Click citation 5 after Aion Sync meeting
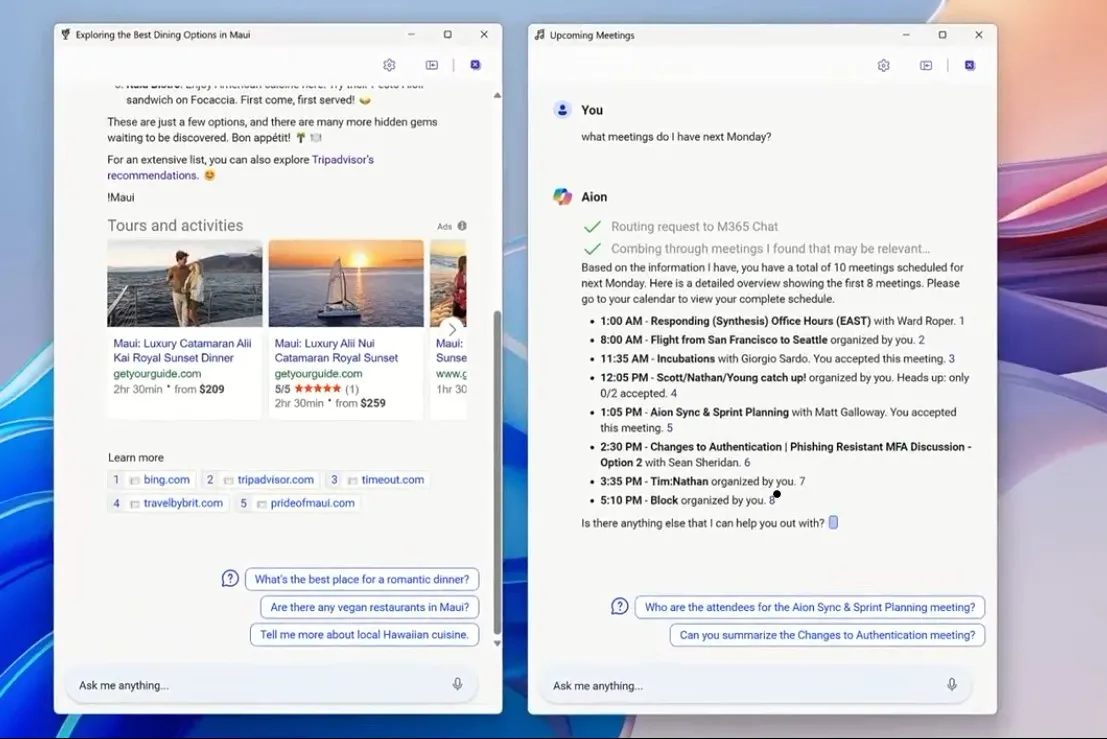This screenshot has height=739, width=1107. [x=670, y=428]
